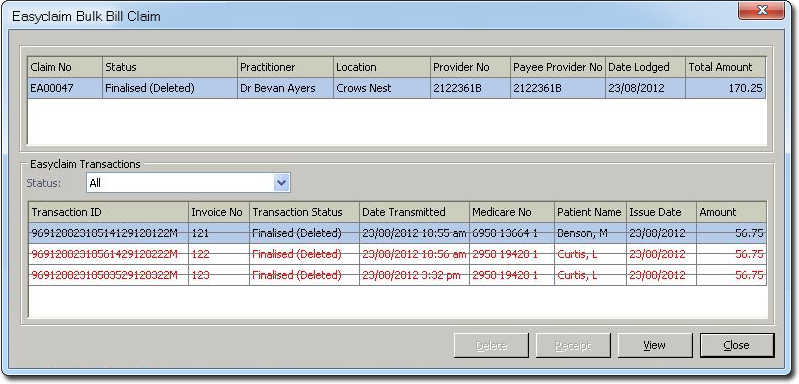Click the Payee Provider No column header
This screenshot has height=384, width=799.
(x=558, y=67)
